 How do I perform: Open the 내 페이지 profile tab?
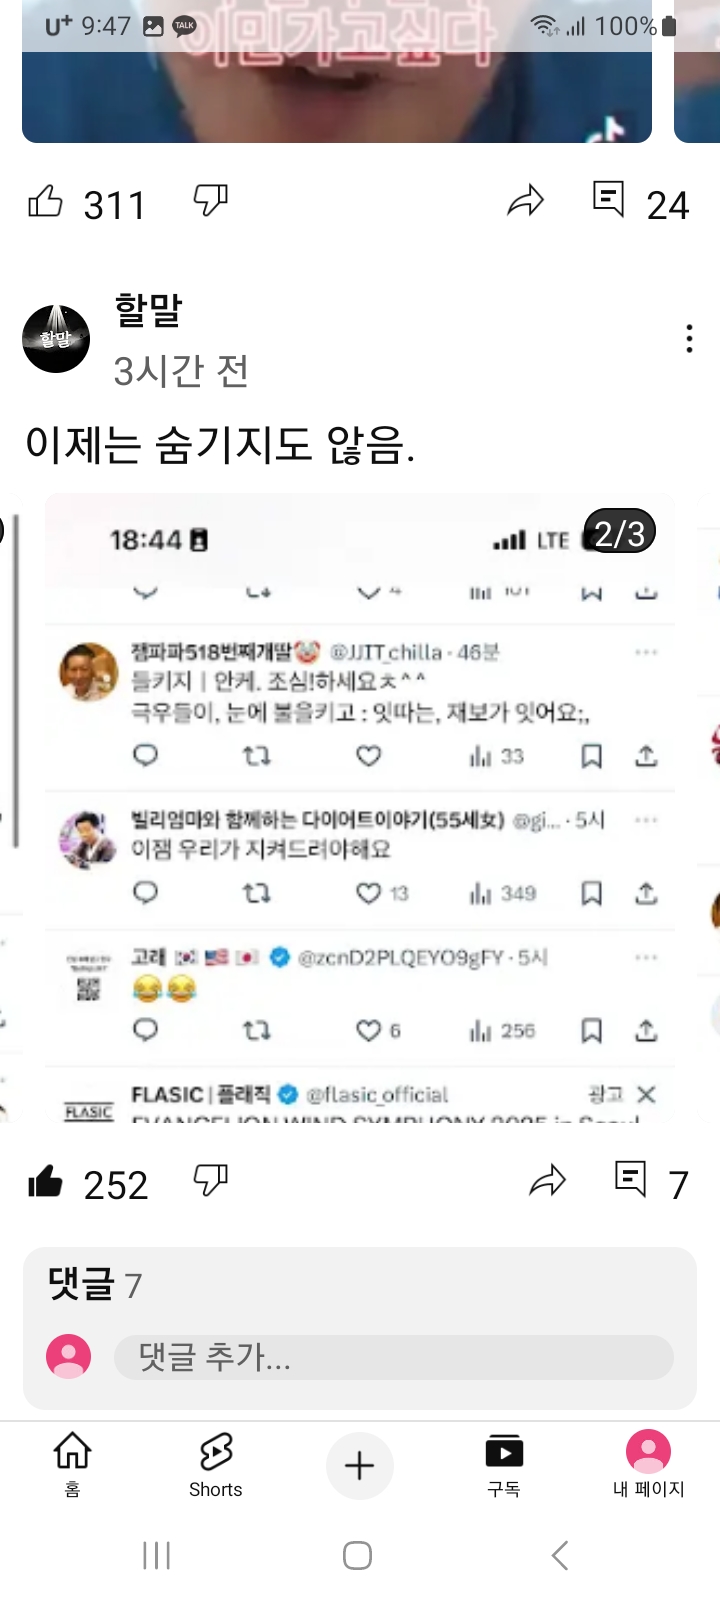tap(648, 1465)
